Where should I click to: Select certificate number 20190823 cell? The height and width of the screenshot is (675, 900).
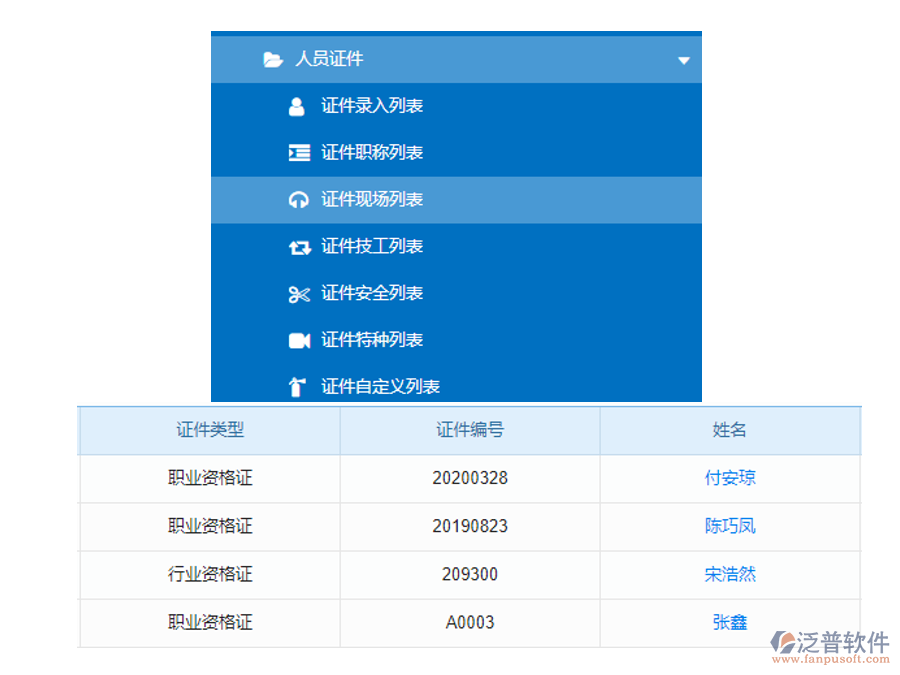point(470,527)
